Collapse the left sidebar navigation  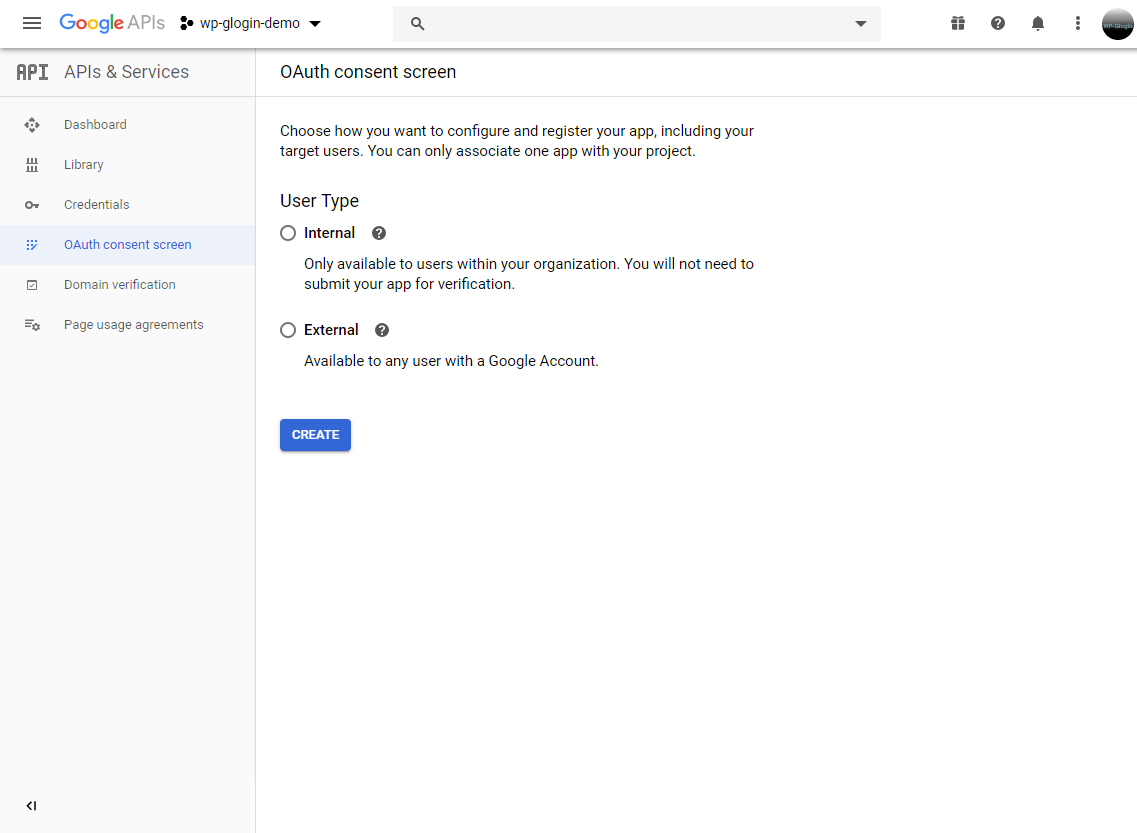point(31,806)
